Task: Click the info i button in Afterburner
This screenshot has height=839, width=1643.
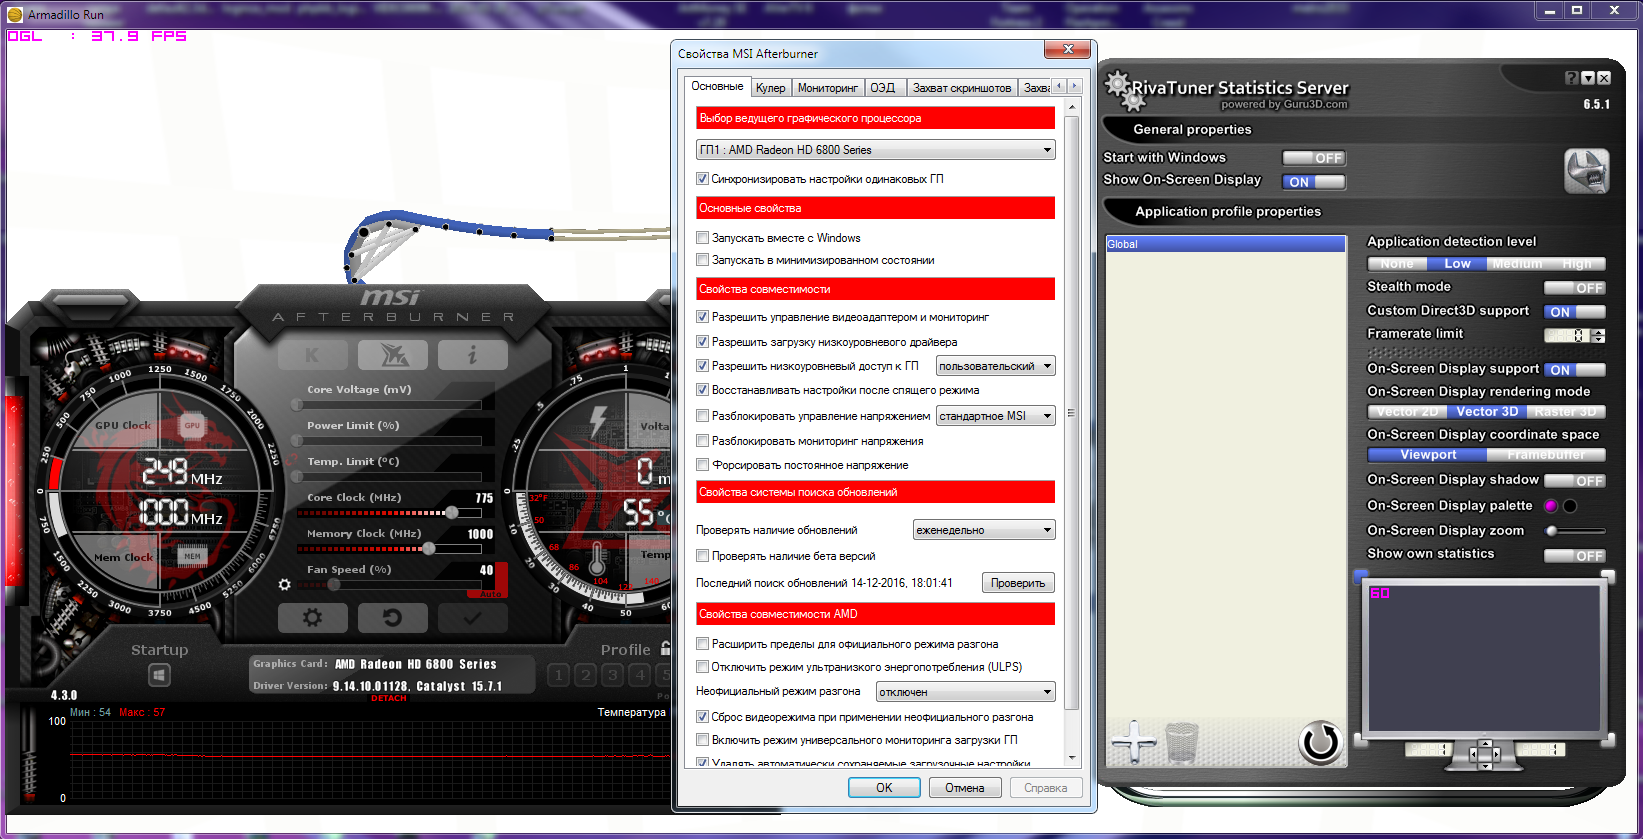Action: pos(472,355)
